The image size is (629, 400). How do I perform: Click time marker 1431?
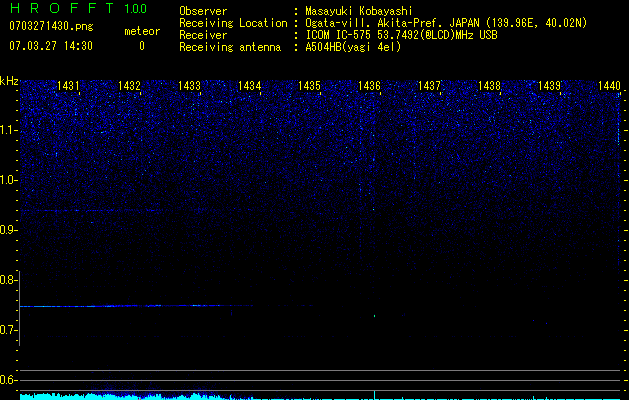click(x=68, y=85)
